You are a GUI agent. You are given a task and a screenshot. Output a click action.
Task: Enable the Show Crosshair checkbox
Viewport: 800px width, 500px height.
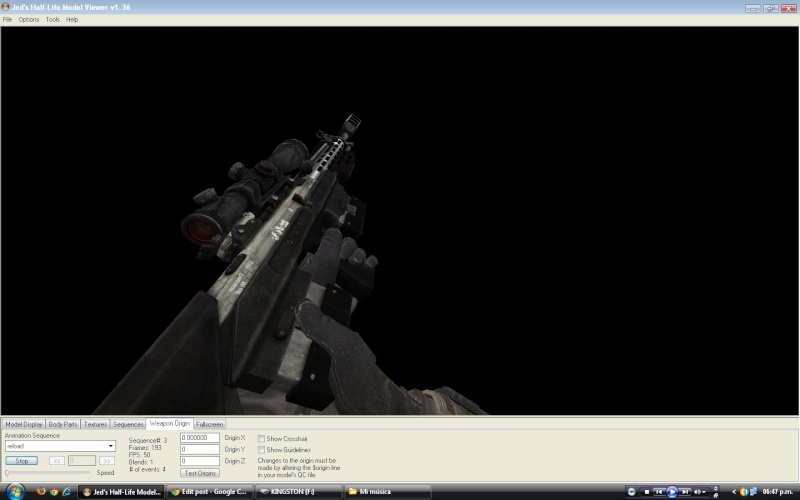coord(261,439)
